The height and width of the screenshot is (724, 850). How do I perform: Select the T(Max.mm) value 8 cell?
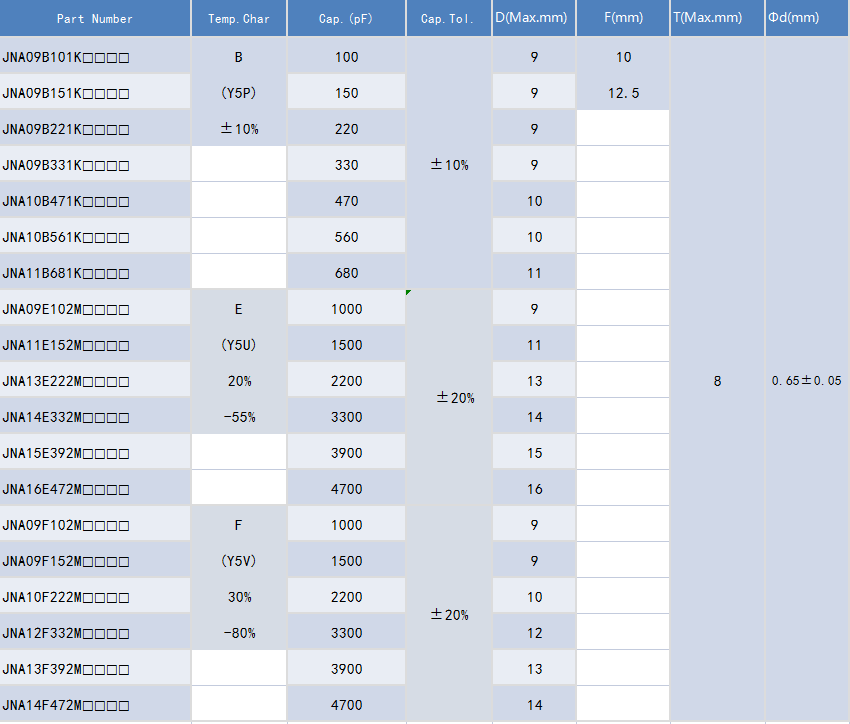click(x=717, y=380)
